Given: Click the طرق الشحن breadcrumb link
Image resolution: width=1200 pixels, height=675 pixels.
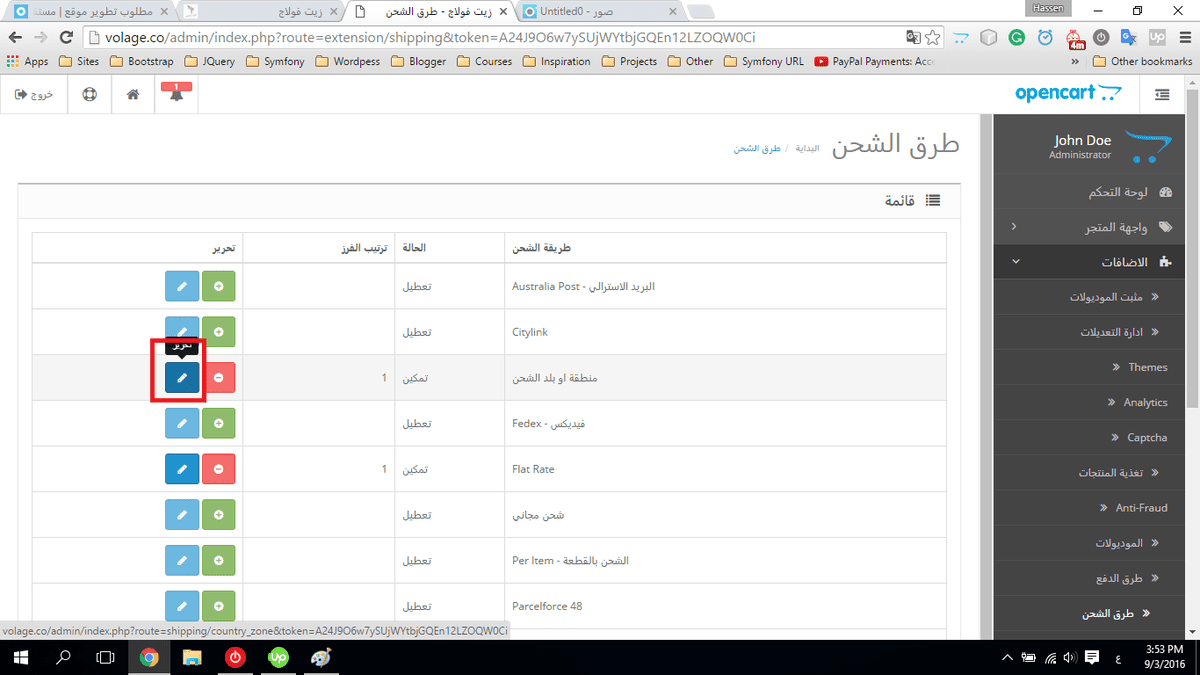Looking at the screenshot, I should point(756,148).
